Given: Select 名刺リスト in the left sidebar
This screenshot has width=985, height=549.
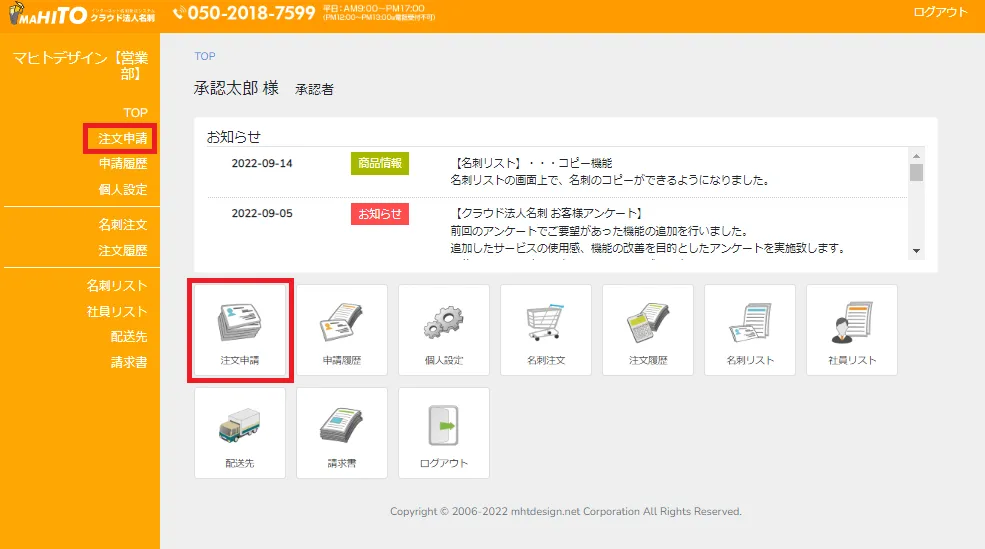Looking at the screenshot, I should click(x=117, y=286).
